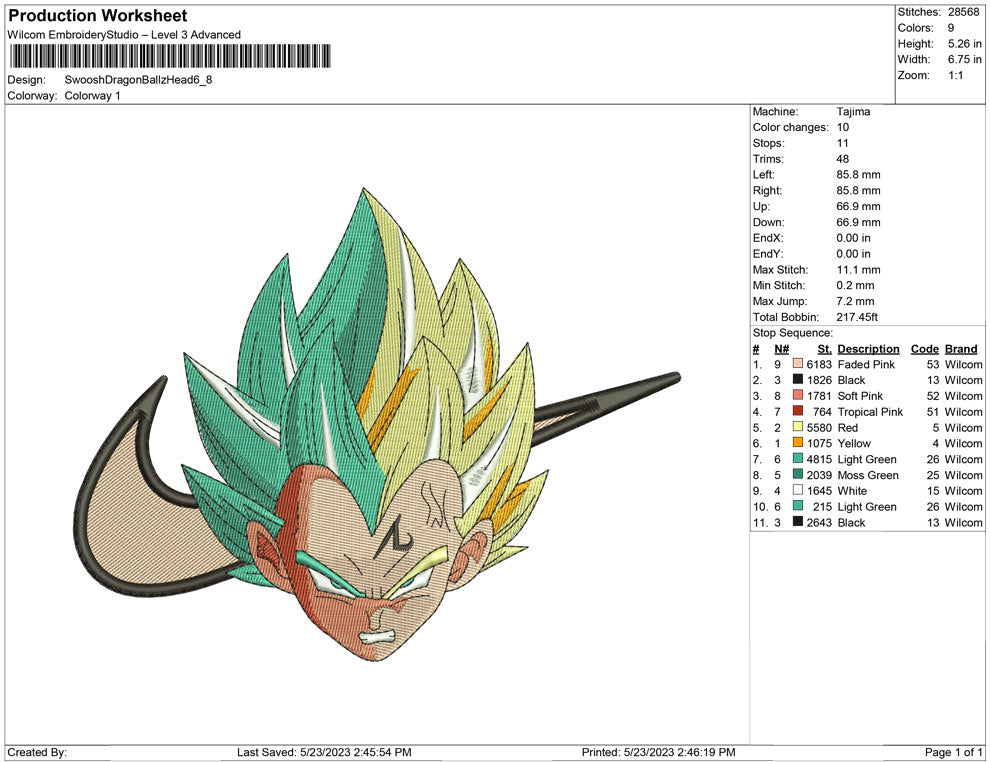990x762 pixels.
Task: Click the Code column header
Action: tap(924, 349)
